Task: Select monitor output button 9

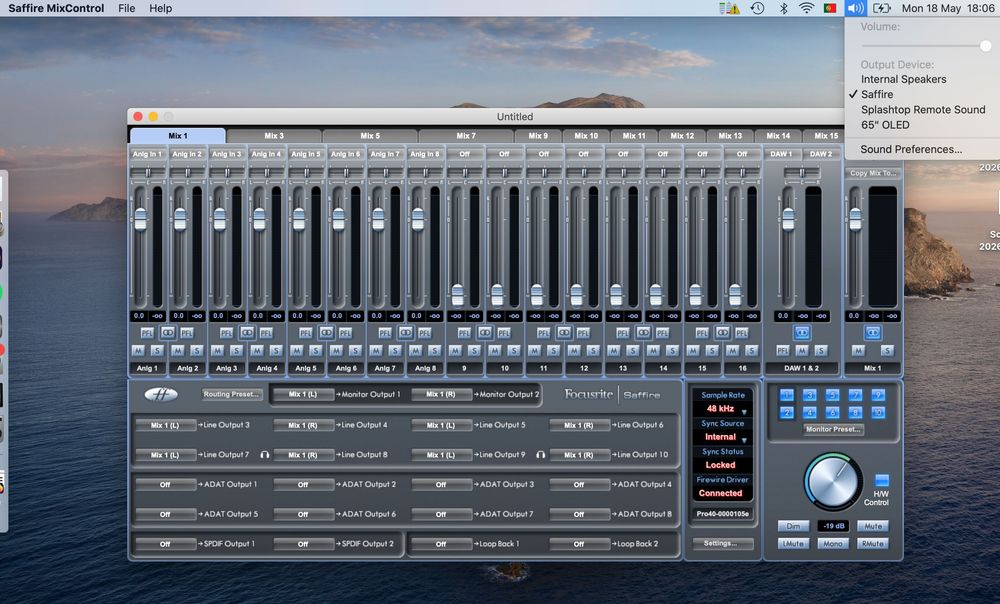Action: (x=878, y=395)
